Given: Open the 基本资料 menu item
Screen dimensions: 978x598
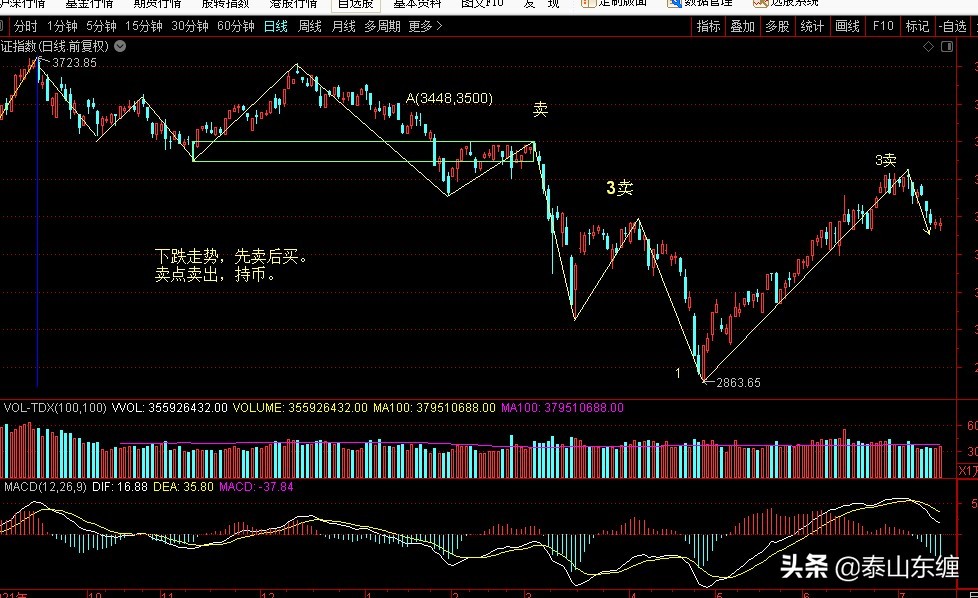Looking at the screenshot, I should pyautogui.click(x=417, y=4).
